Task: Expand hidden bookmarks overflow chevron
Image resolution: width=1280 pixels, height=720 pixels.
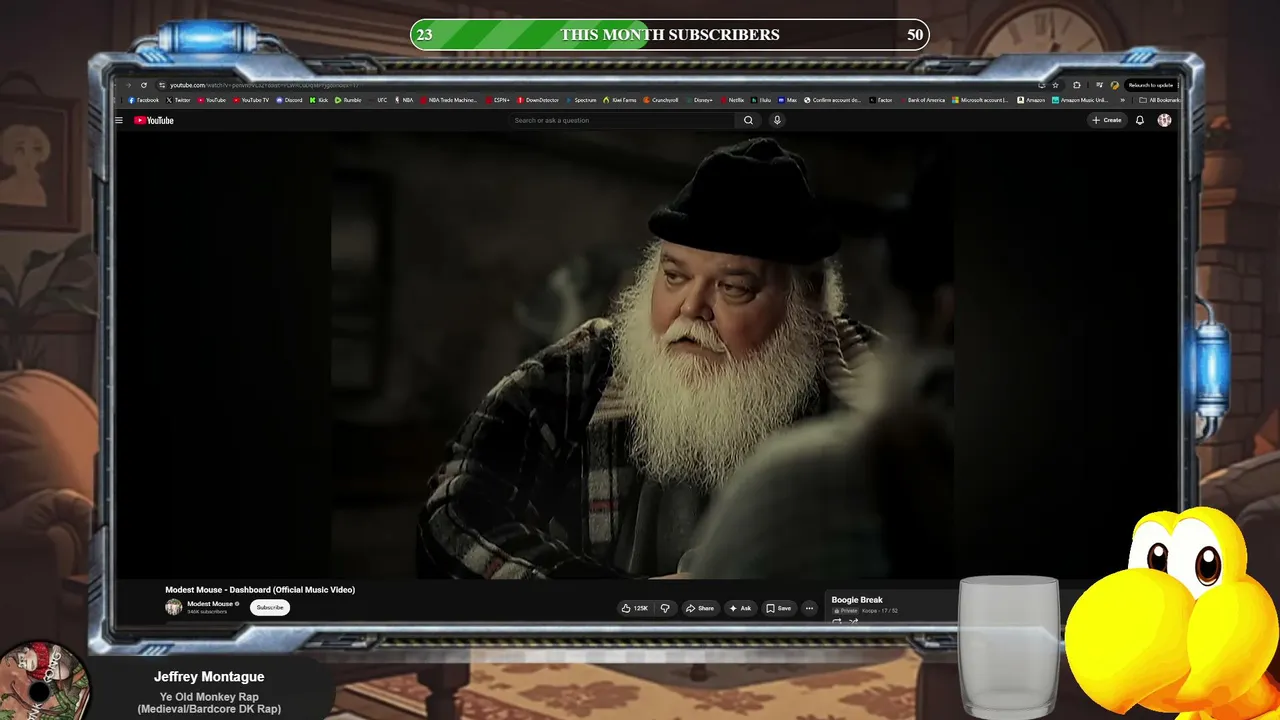Action: [1122, 100]
